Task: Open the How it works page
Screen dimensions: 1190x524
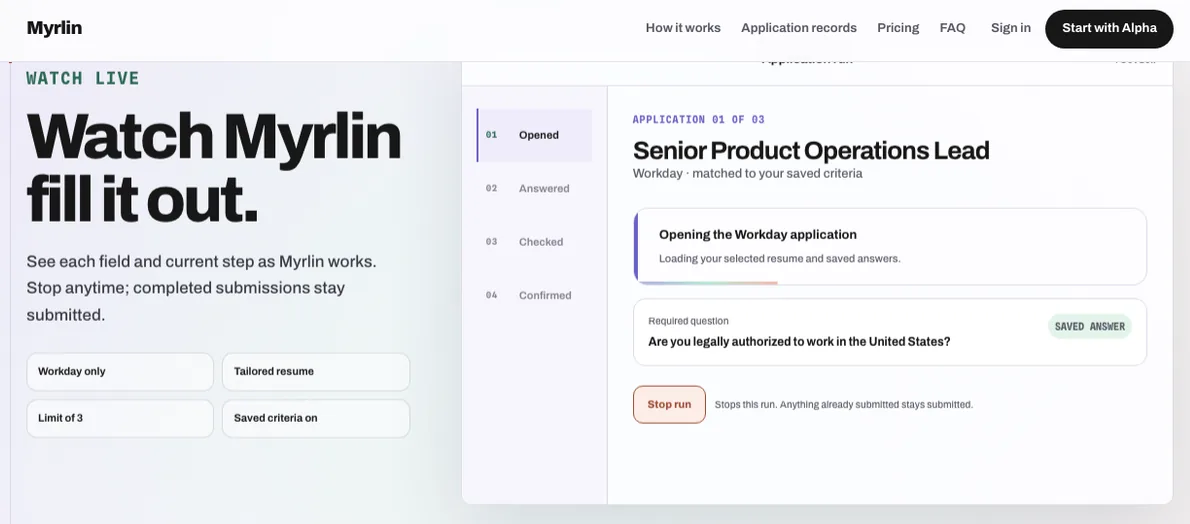Action: 683,28
